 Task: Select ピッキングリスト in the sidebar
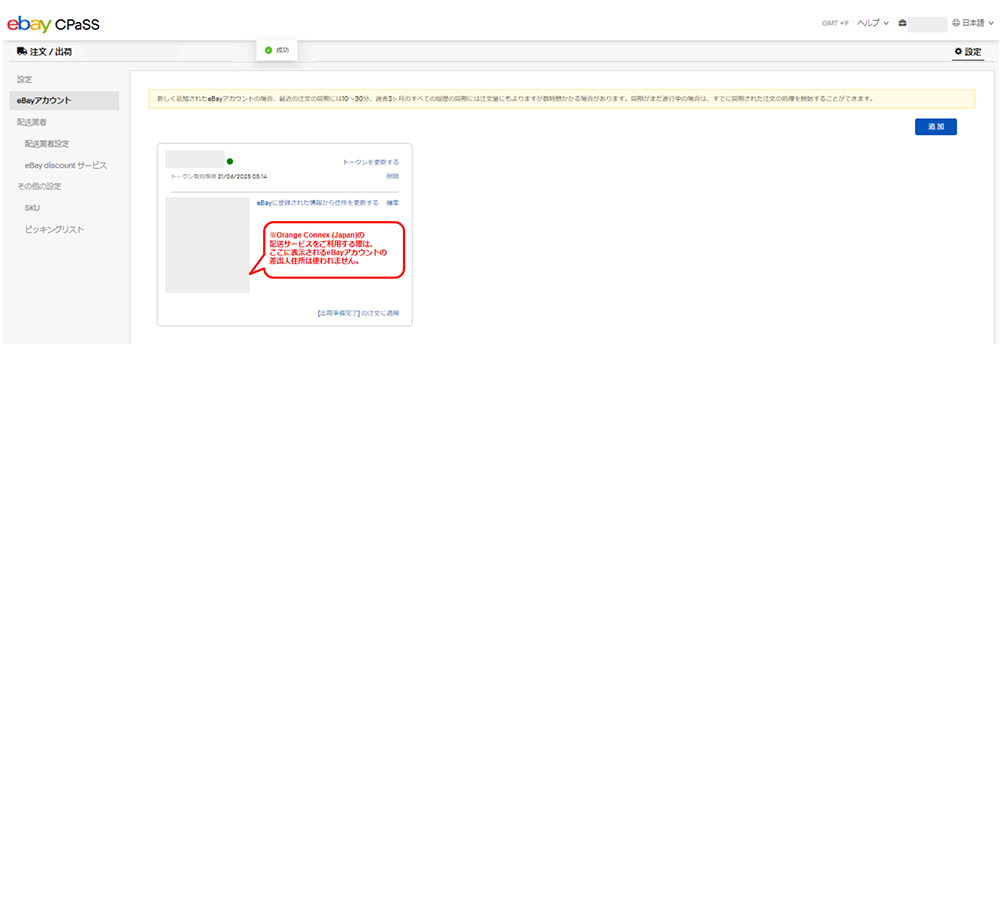(x=54, y=230)
